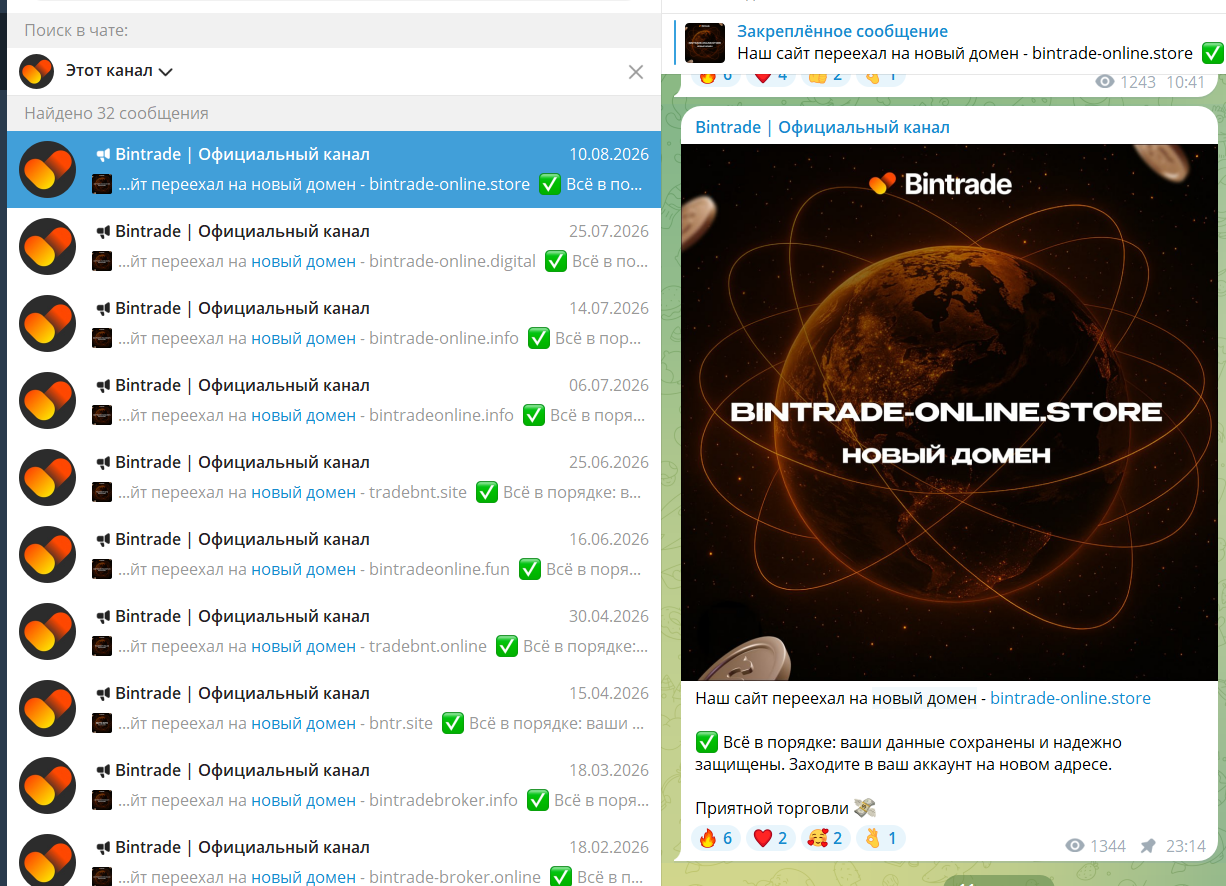
Task: Click avatar of the 25.06.2026 result
Action: 48,477
